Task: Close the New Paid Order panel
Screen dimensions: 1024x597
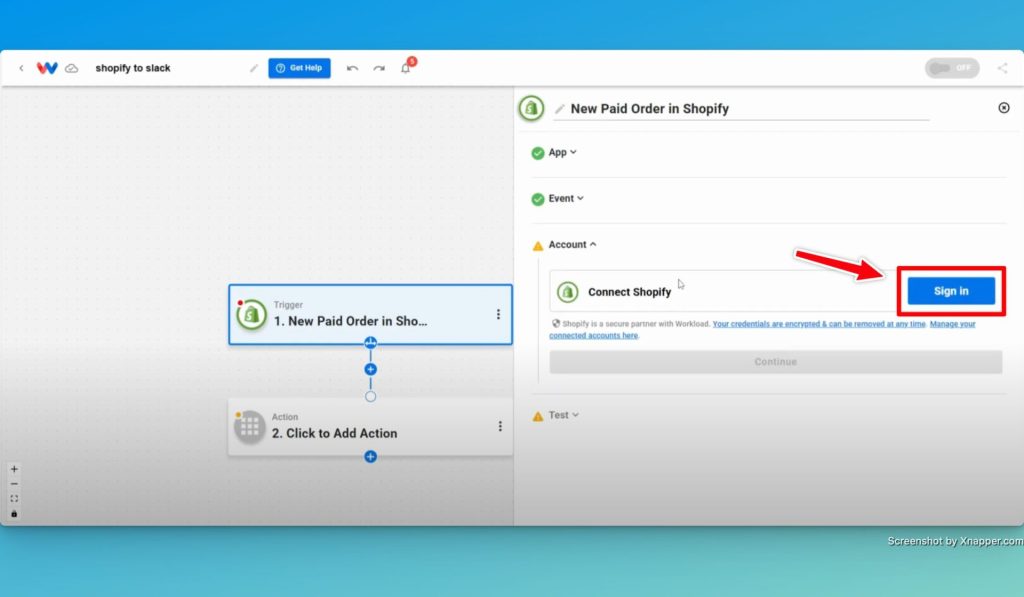Action: pyautogui.click(x=1004, y=108)
